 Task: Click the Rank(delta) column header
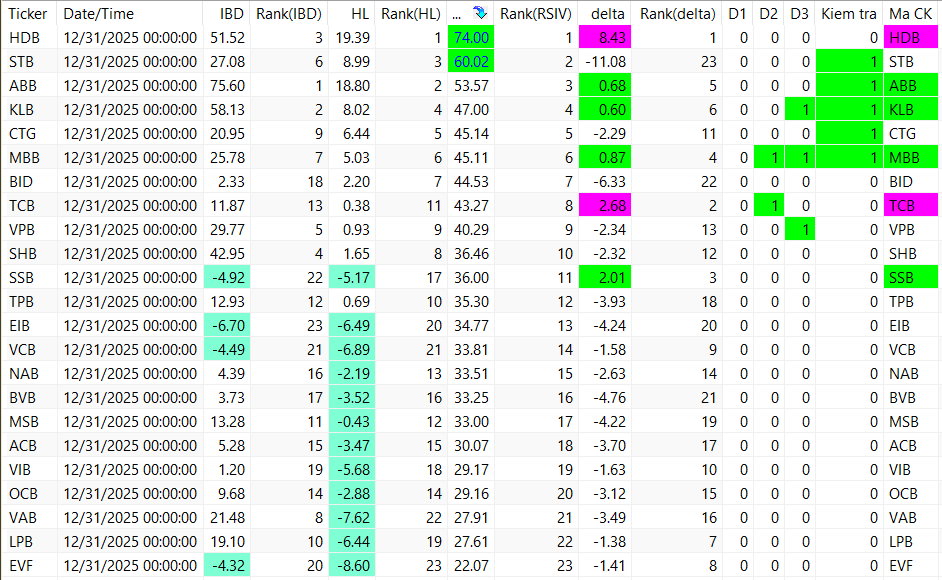[x=677, y=13]
